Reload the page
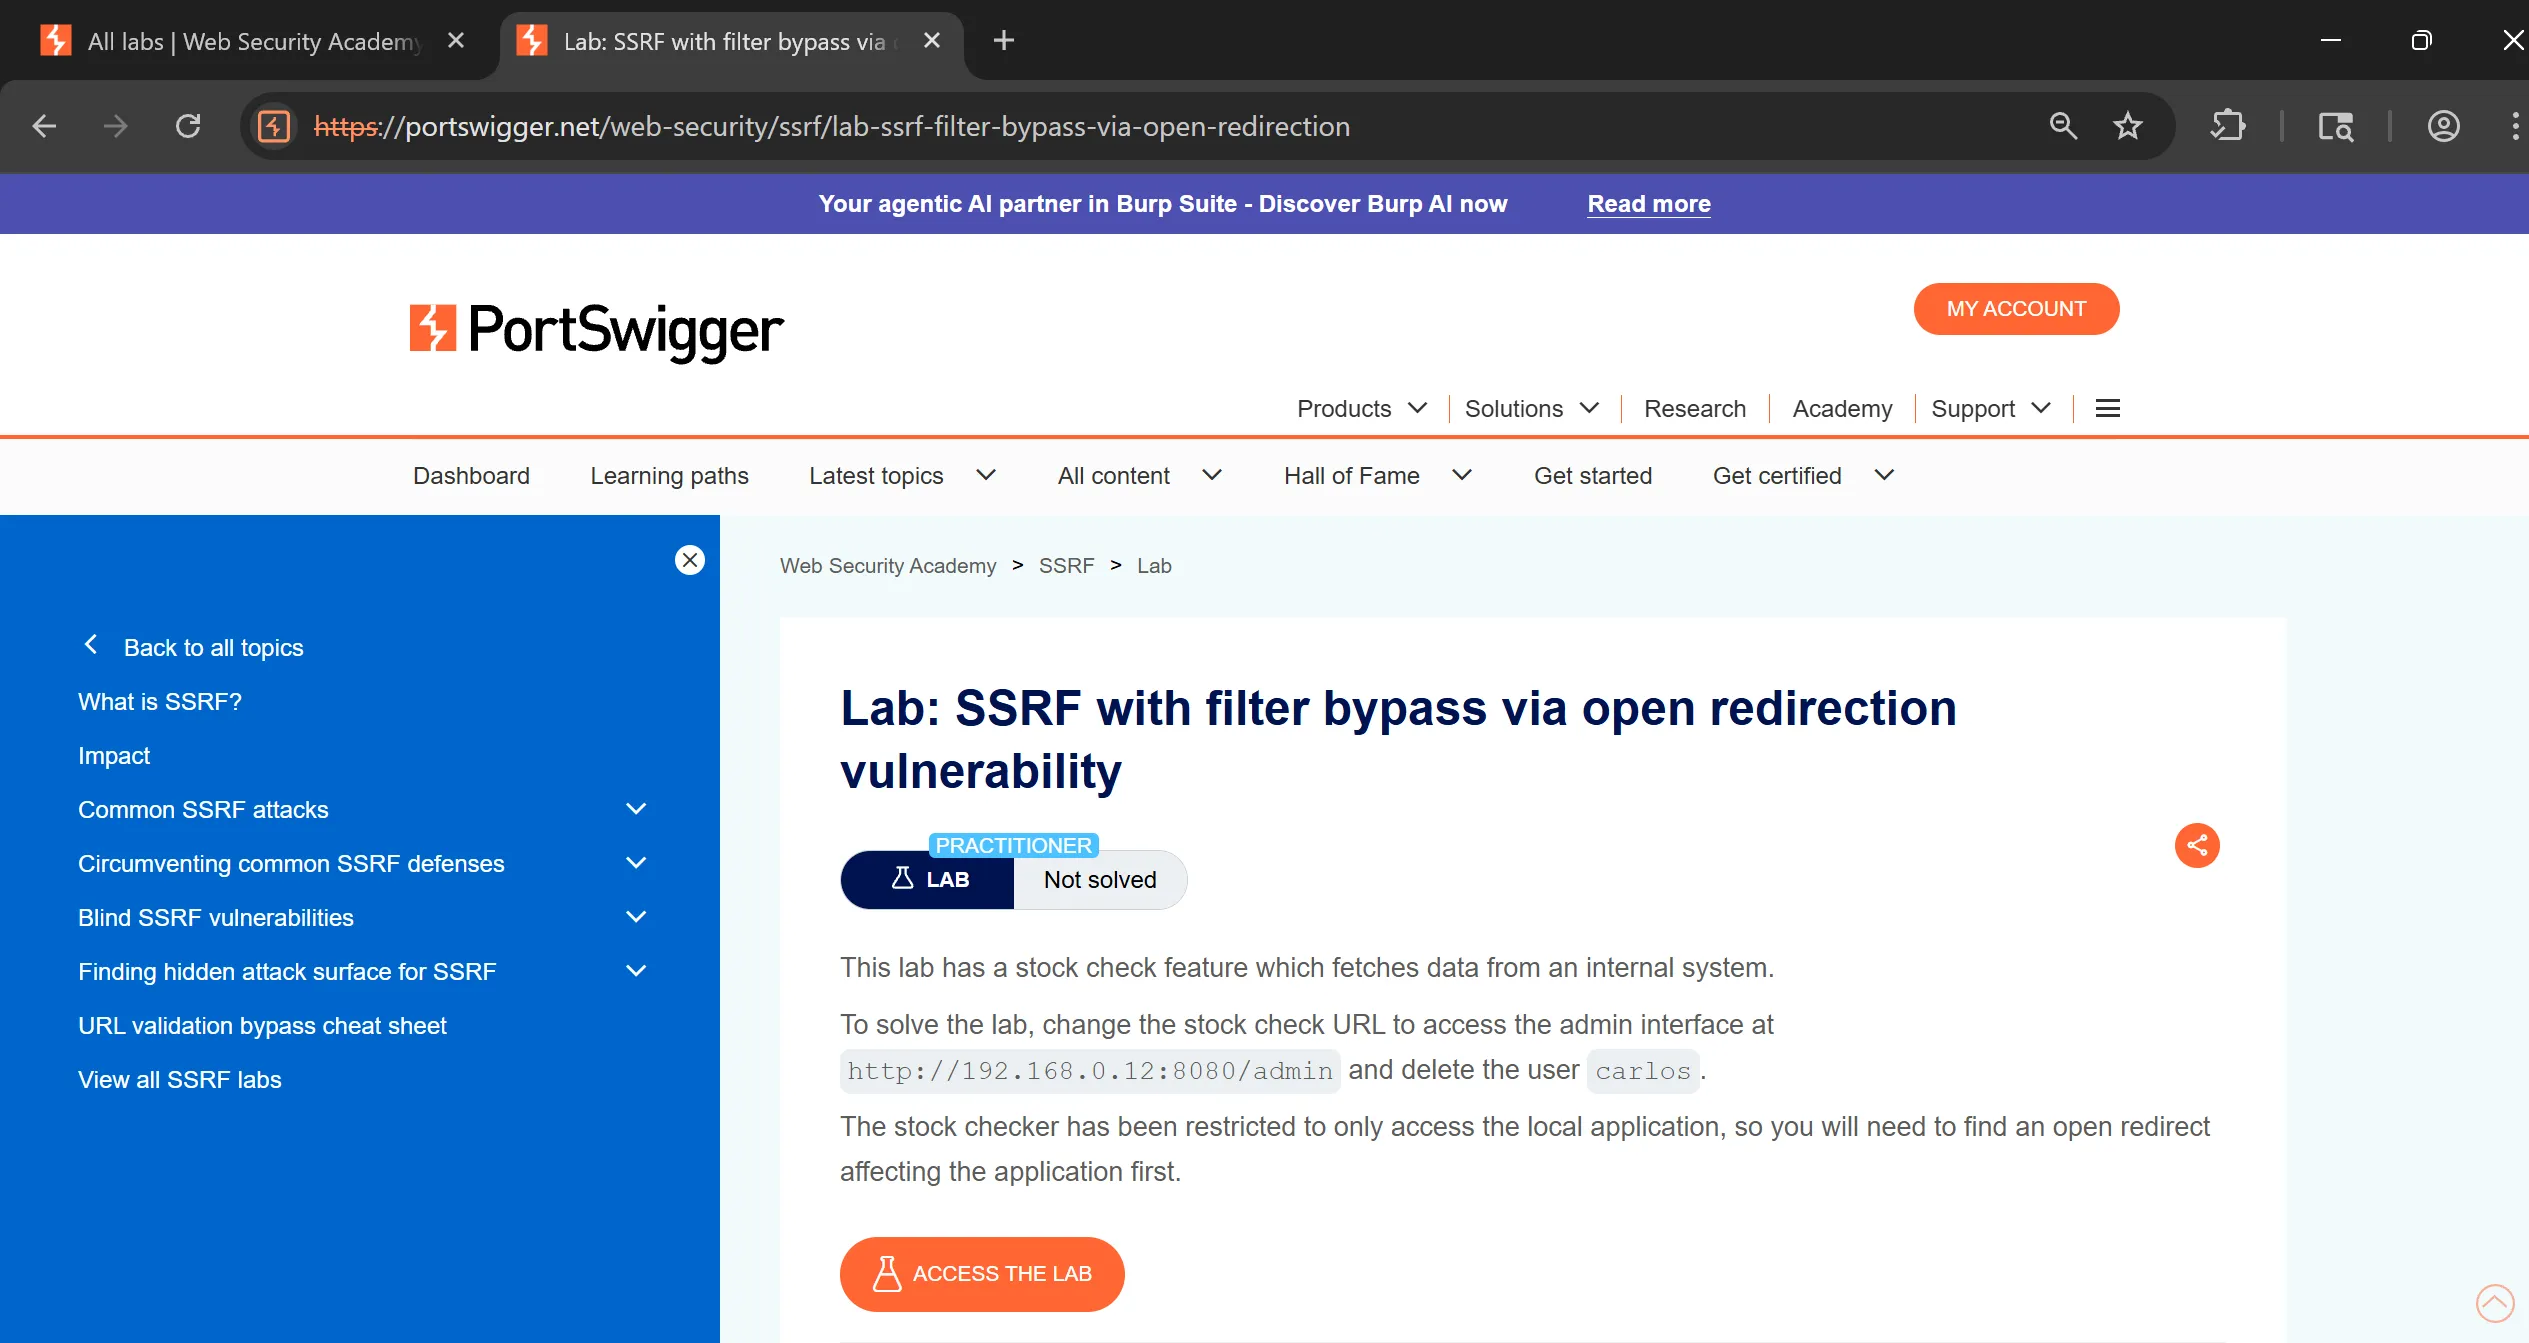2529x1343 pixels. [x=188, y=126]
